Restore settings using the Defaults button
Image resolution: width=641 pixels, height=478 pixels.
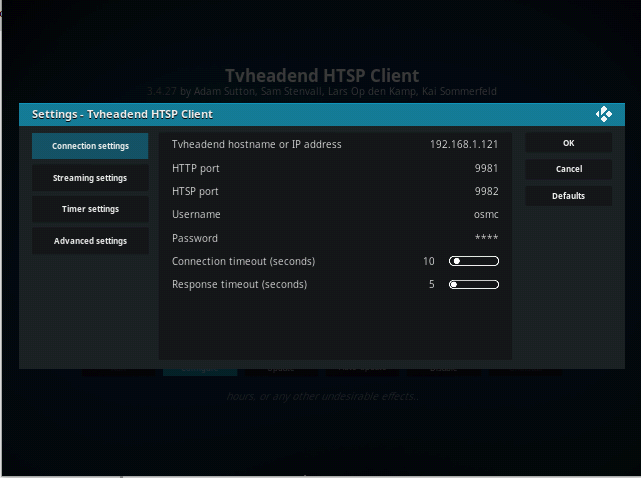(568, 196)
